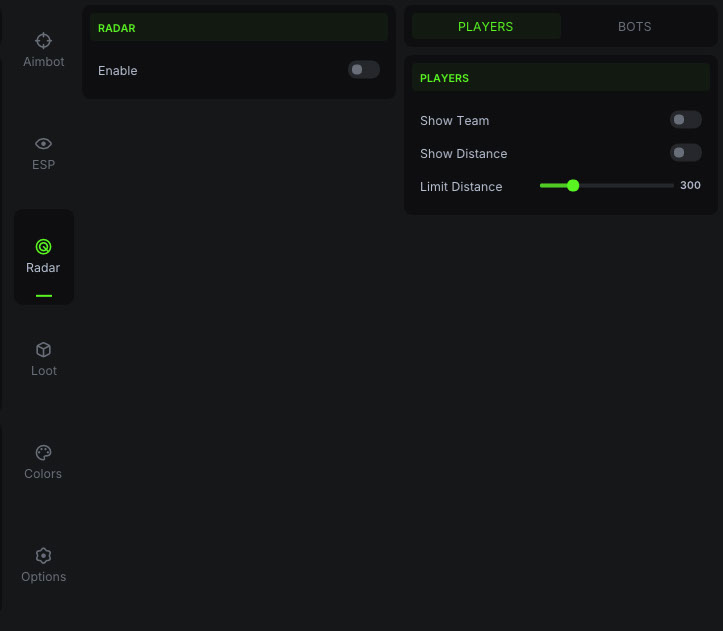Select the green Radar icon
723x631 pixels.
[43, 246]
